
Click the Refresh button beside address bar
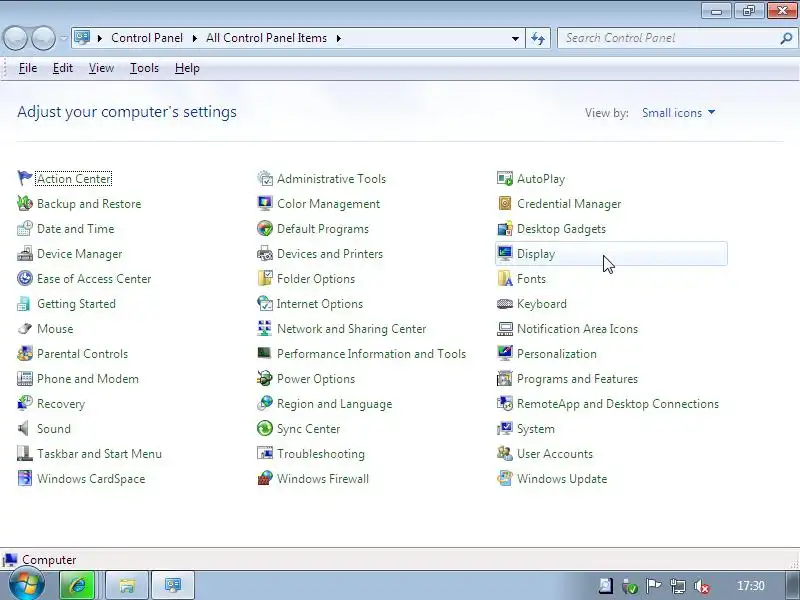pyautogui.click(x=538, y=38)
